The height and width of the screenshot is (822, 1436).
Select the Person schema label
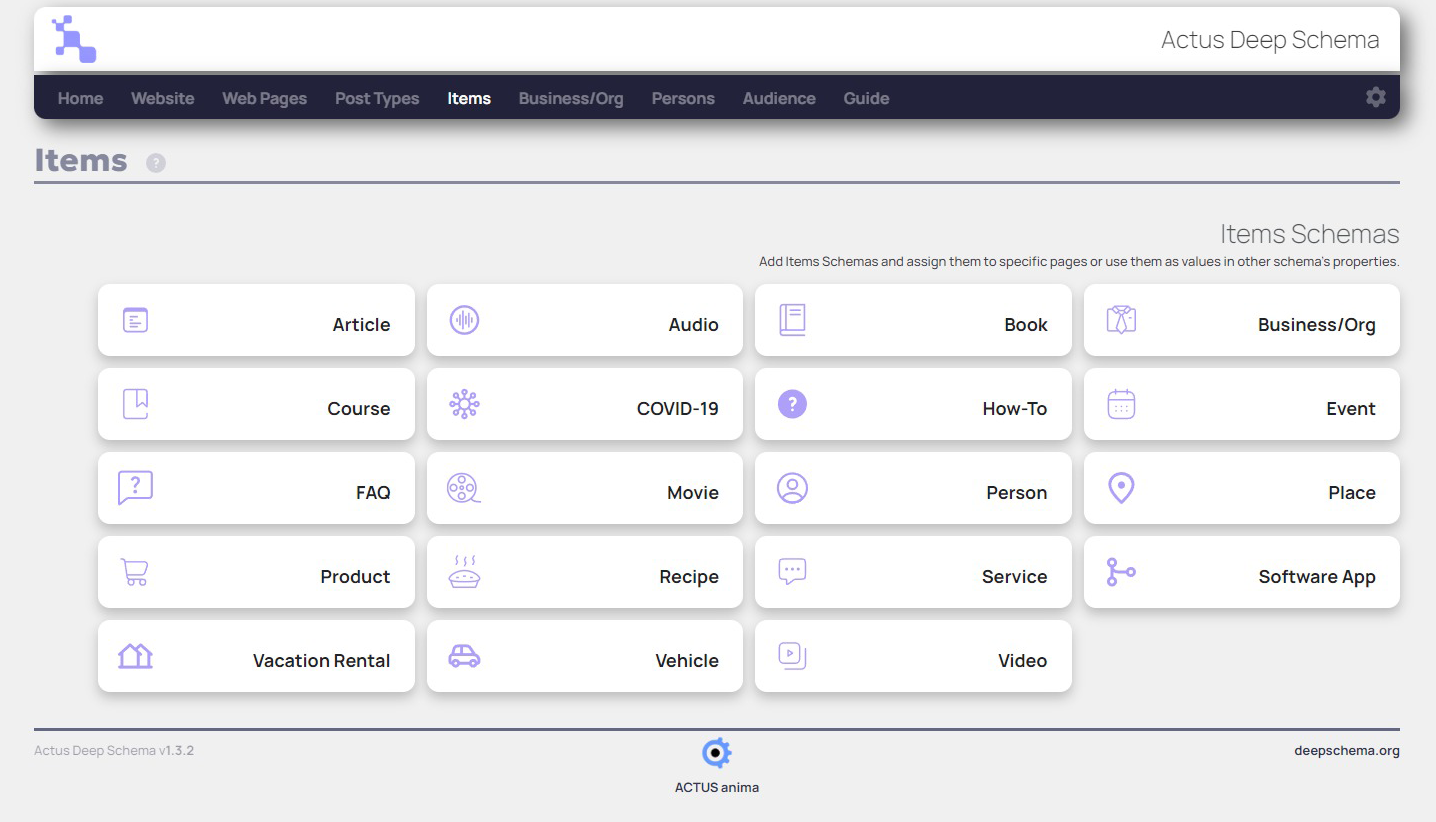(x=1017, y=492)
